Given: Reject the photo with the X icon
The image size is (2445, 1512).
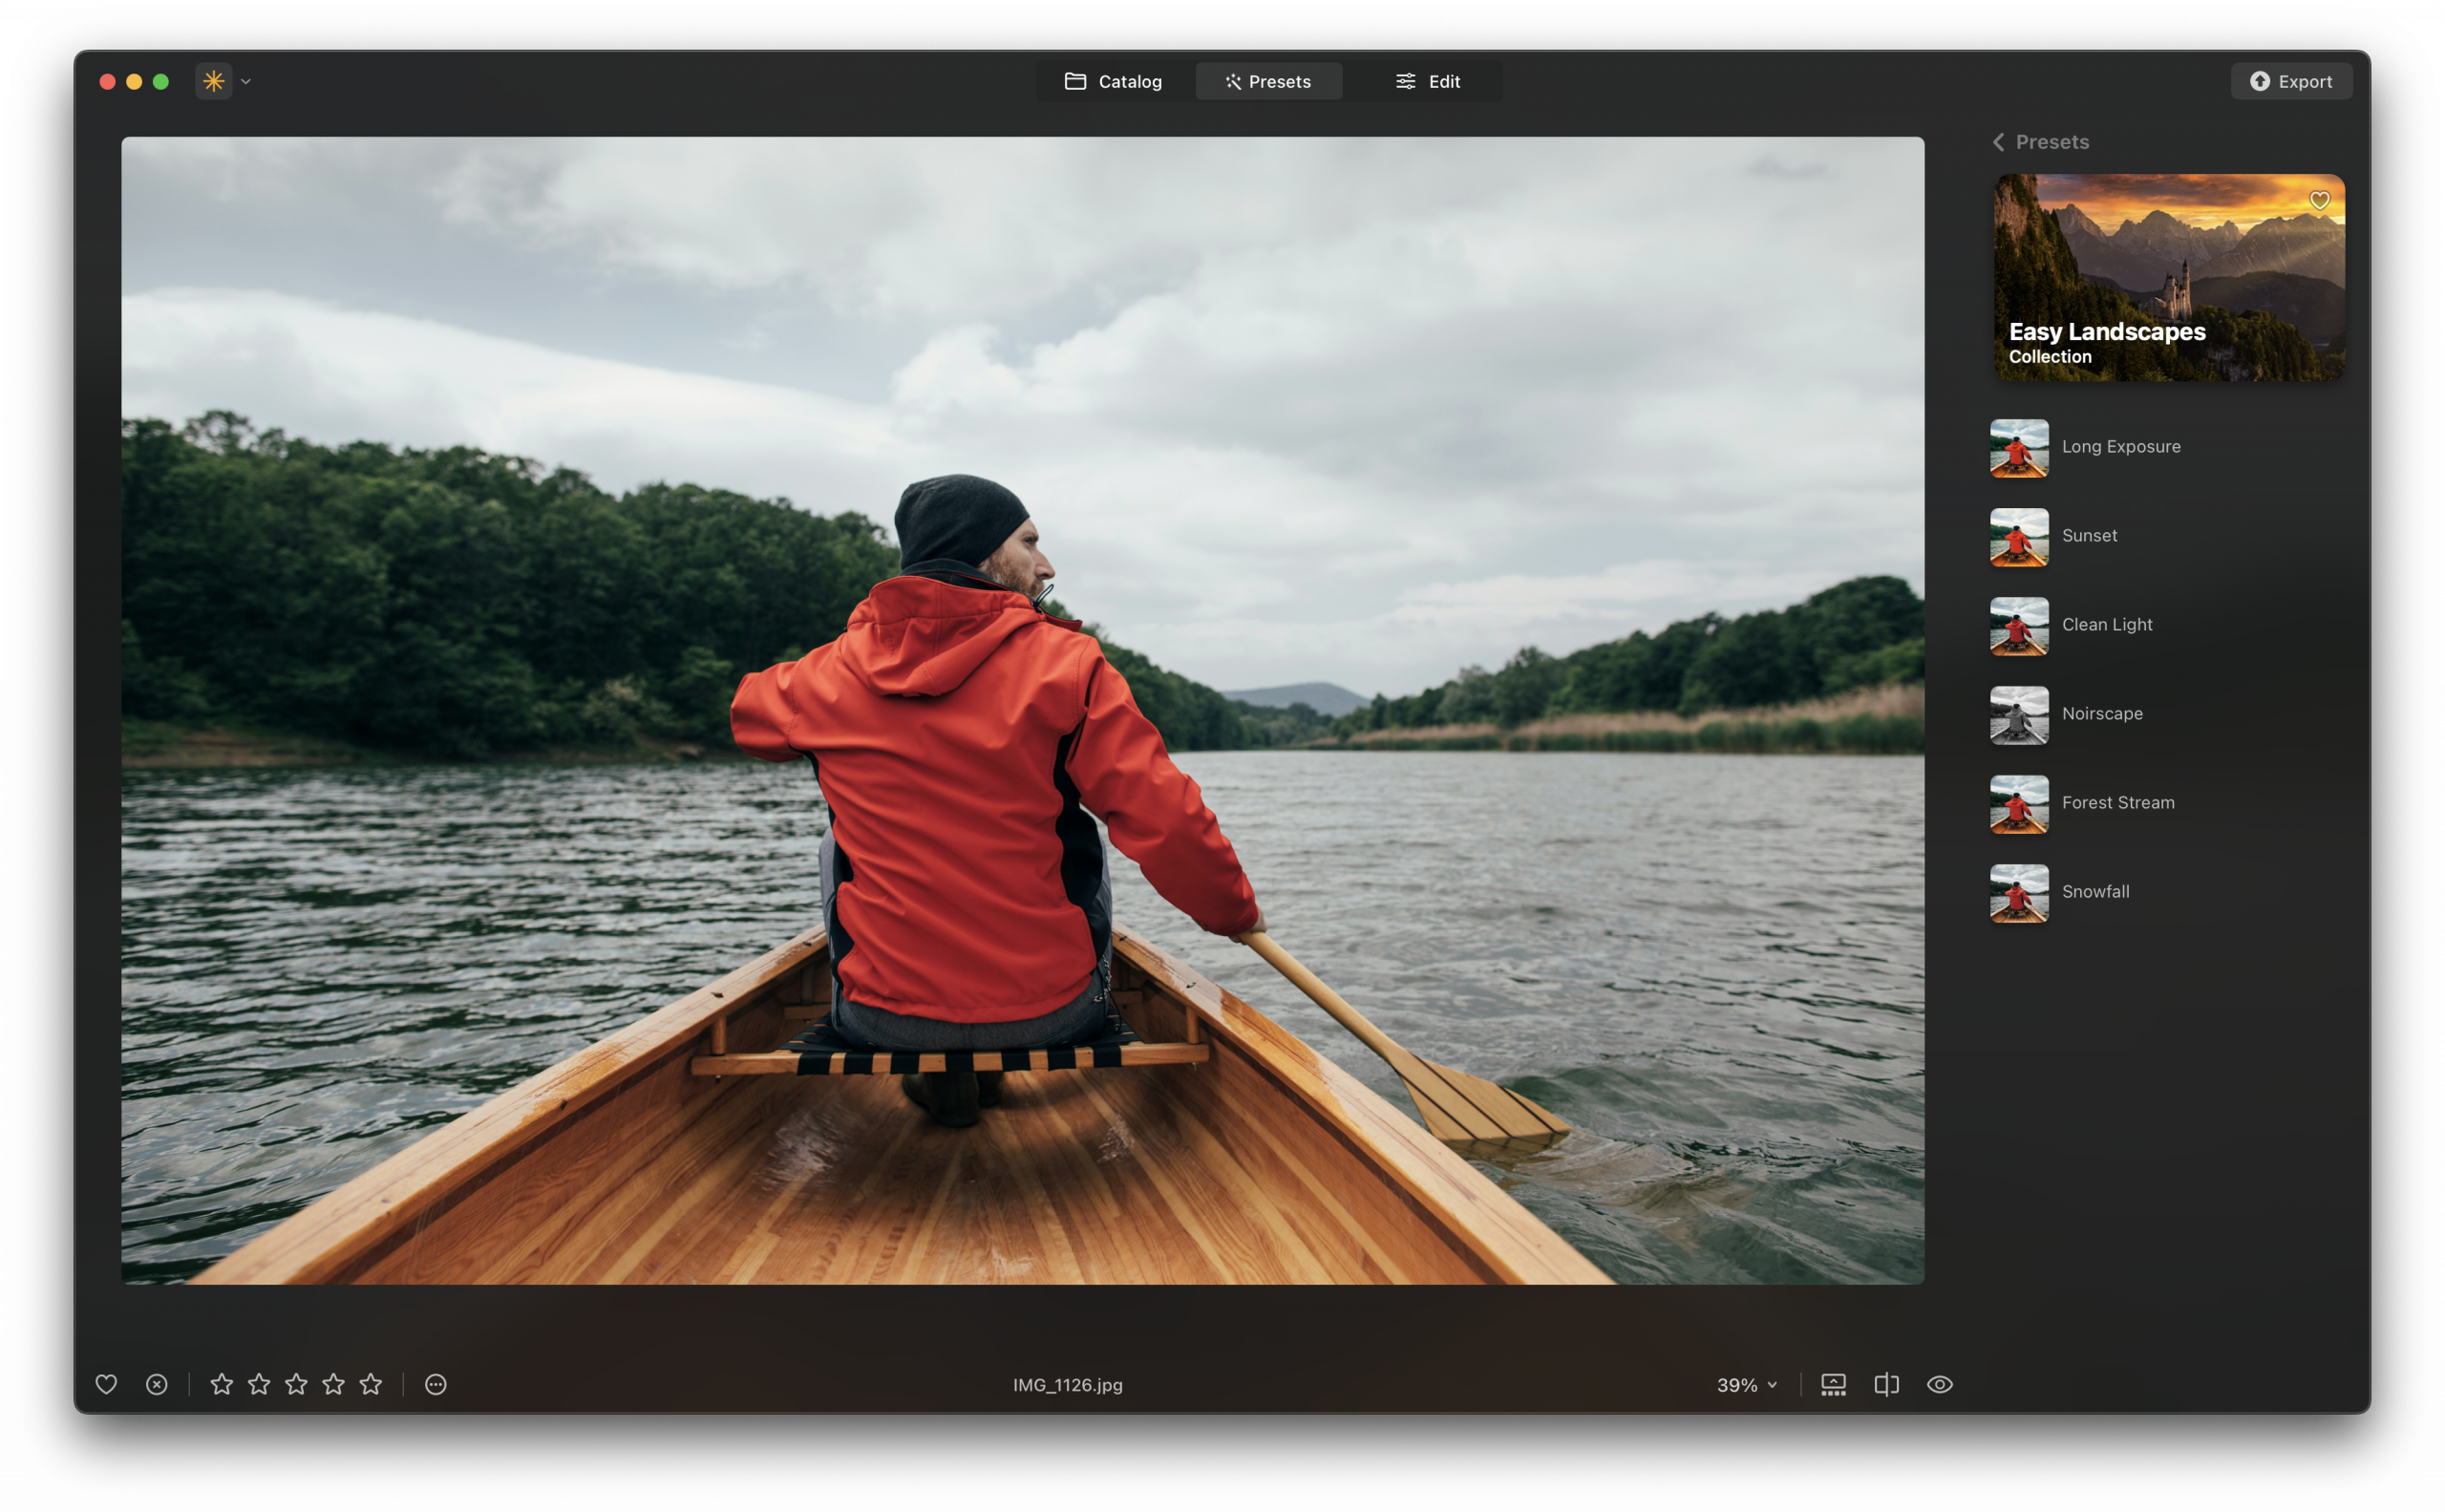Looking at the screenshot, I should click(157, 1384).
